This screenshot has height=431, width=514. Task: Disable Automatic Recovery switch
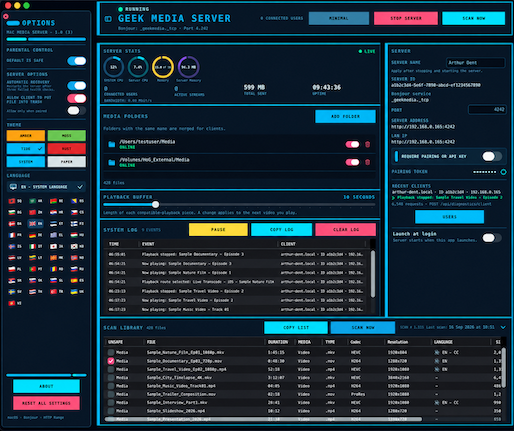pos(77,86)
